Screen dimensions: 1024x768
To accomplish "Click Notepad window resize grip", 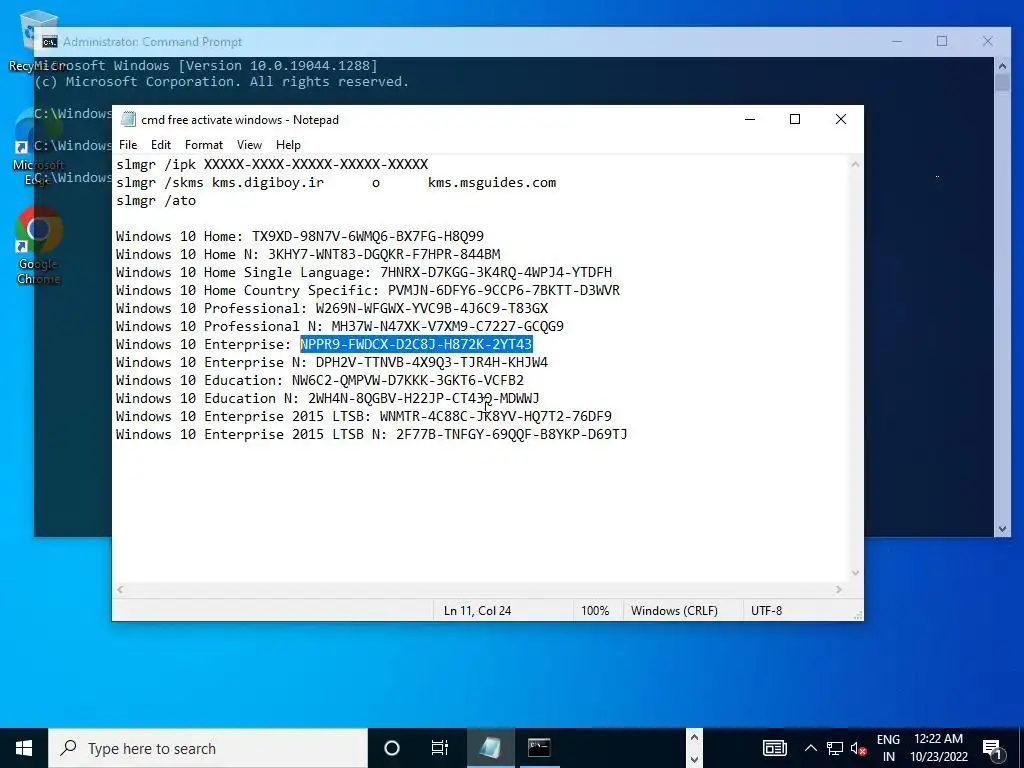I will pyautogui.click(x=858, y=615).
